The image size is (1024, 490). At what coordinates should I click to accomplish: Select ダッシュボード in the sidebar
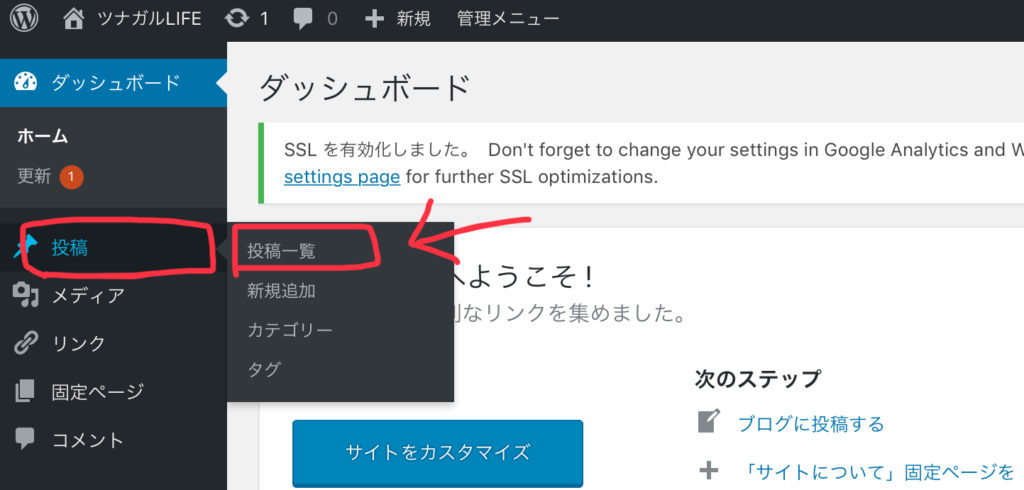(115, 83)
